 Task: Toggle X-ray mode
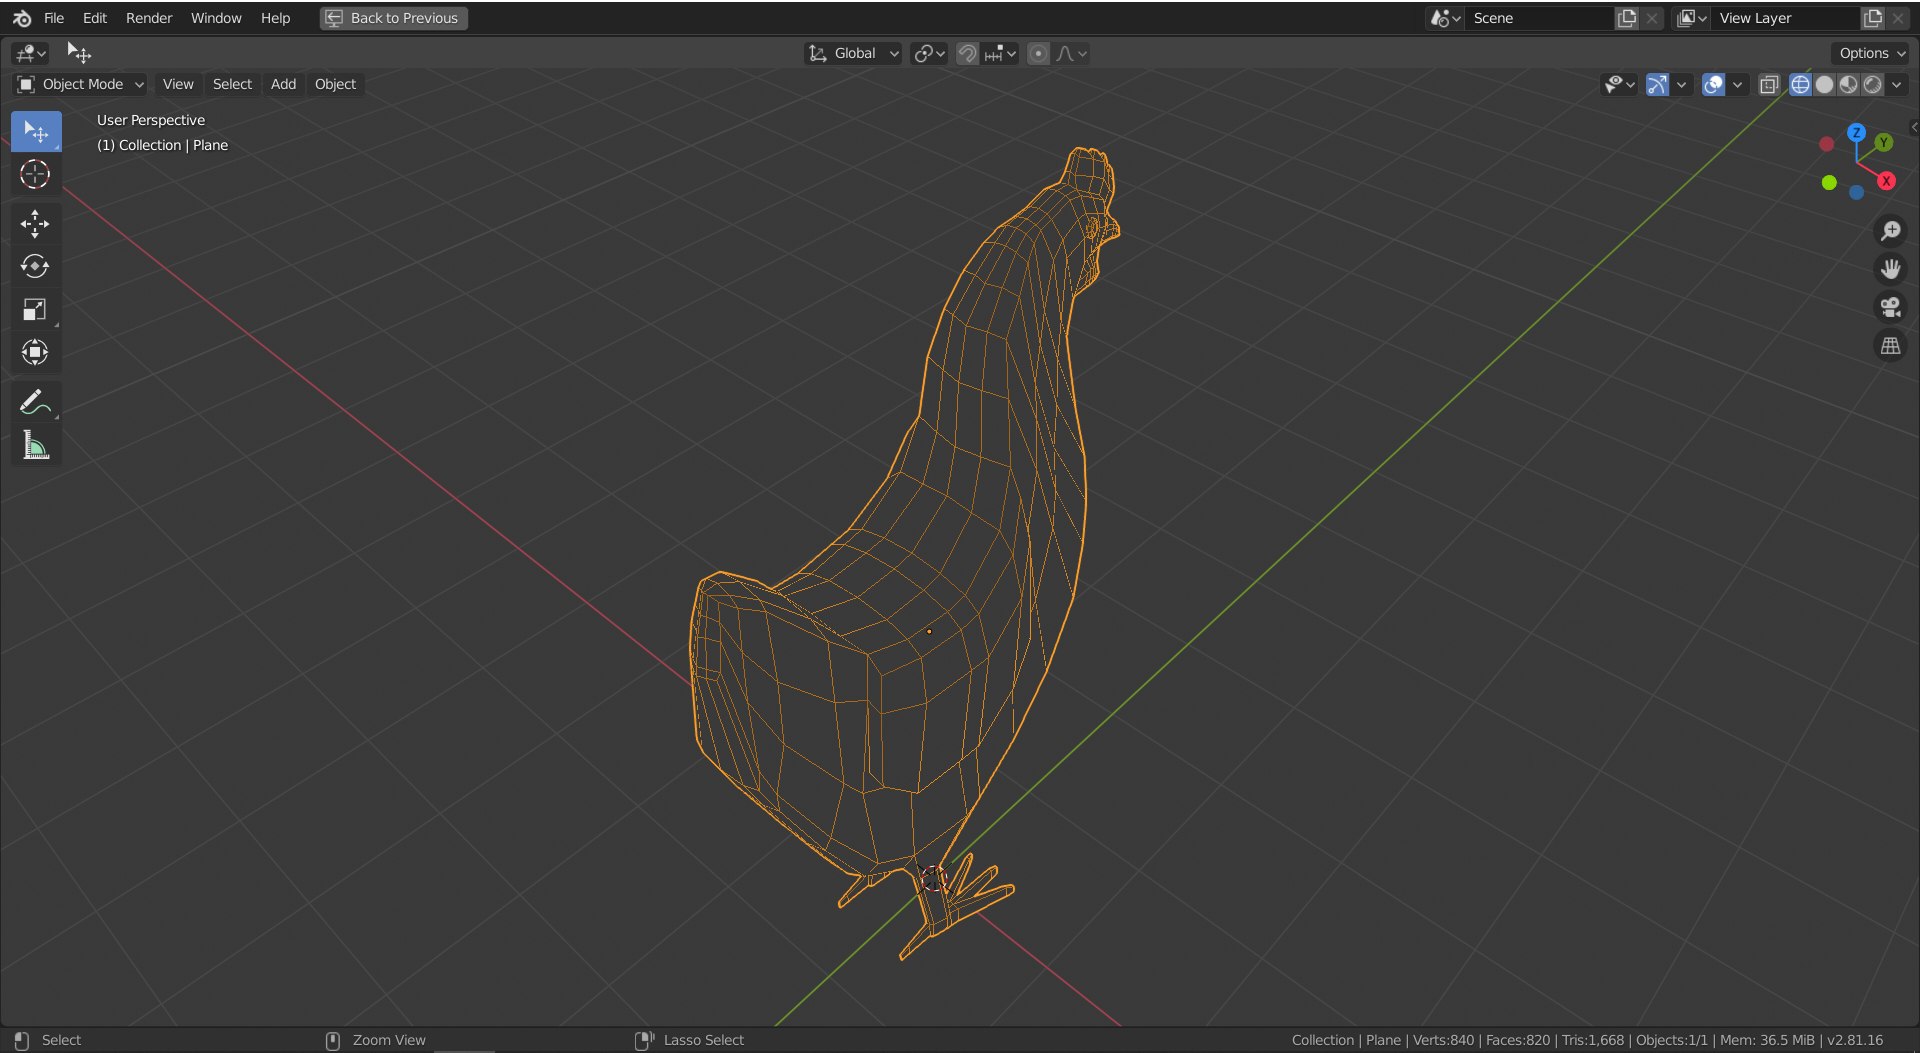point(1769,85)
